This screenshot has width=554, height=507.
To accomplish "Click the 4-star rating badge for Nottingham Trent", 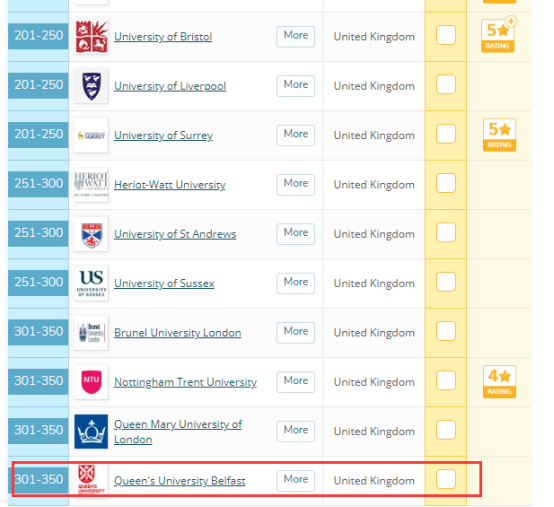I will point(499,382).
